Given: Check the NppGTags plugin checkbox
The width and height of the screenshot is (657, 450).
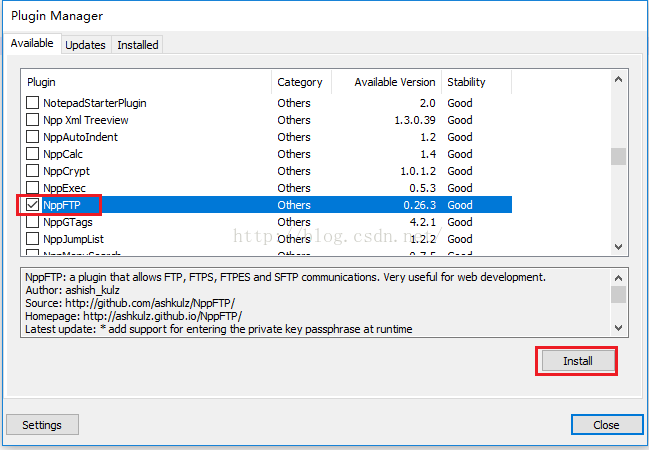Looking at the screenshot, I should coord(33,222).
